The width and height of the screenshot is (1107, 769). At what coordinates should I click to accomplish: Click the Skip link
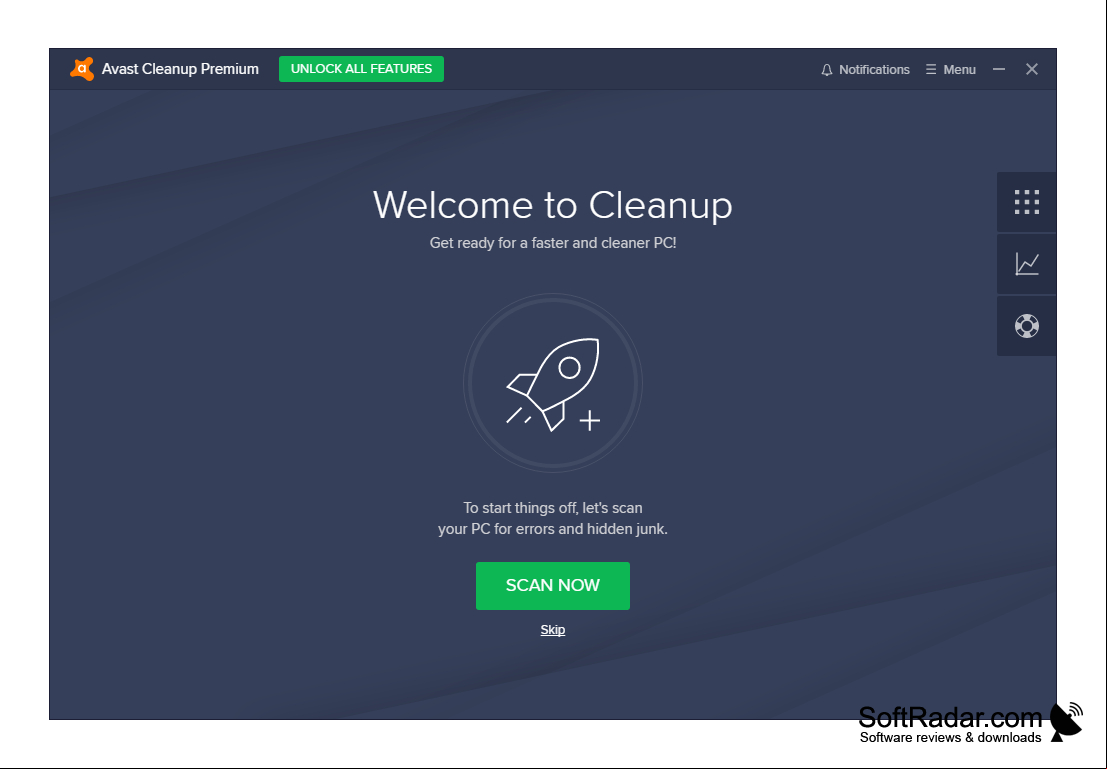pos(553,629)
